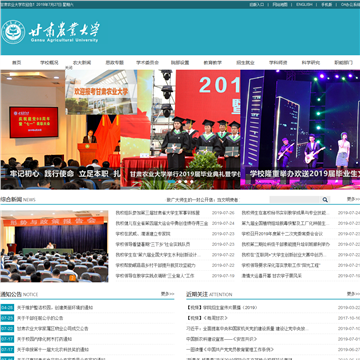Open the 04-28 notice entry
The height and width of the screenshot is (360, 360).
[55, 308]
